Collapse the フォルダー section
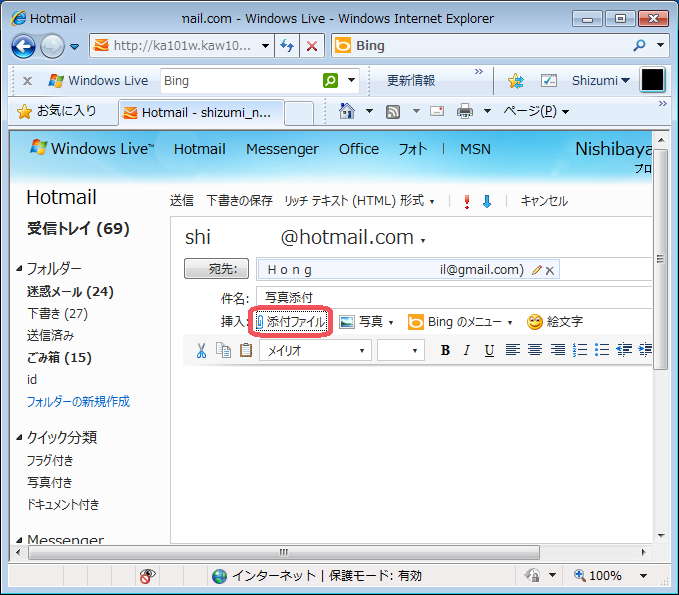 tap(19, 269)
